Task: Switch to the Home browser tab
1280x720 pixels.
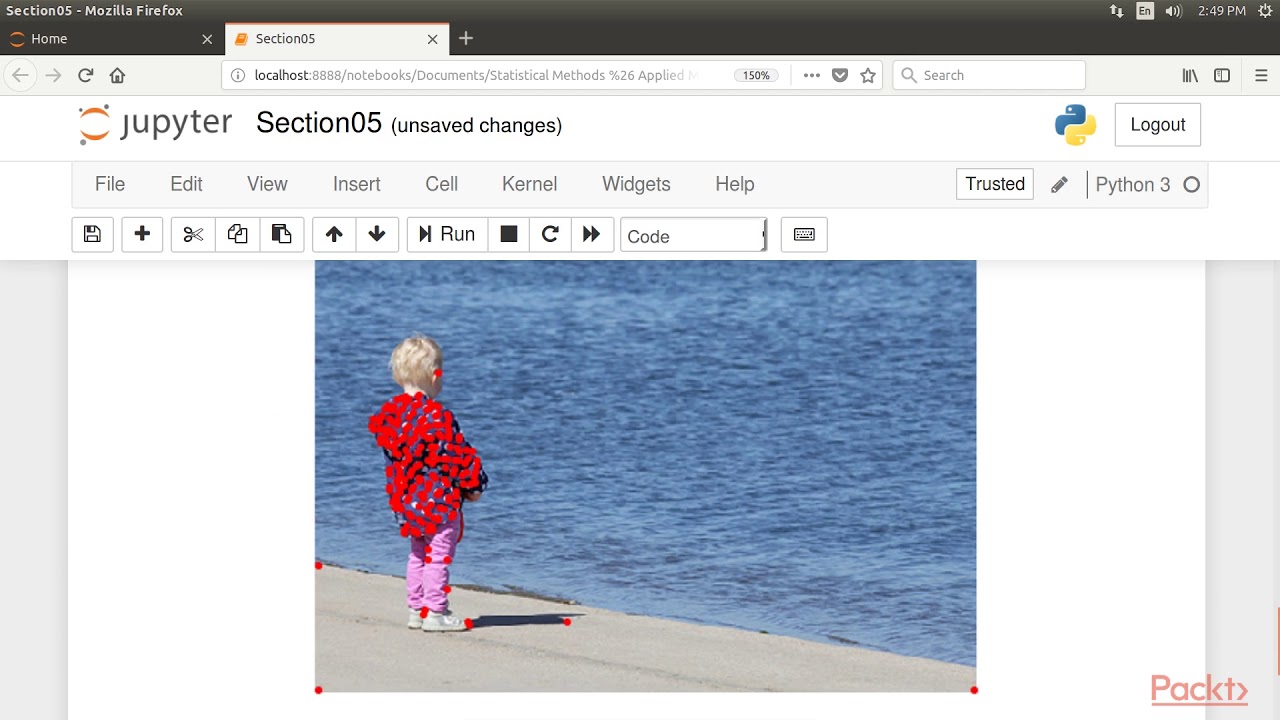Action: coord(110,39)
